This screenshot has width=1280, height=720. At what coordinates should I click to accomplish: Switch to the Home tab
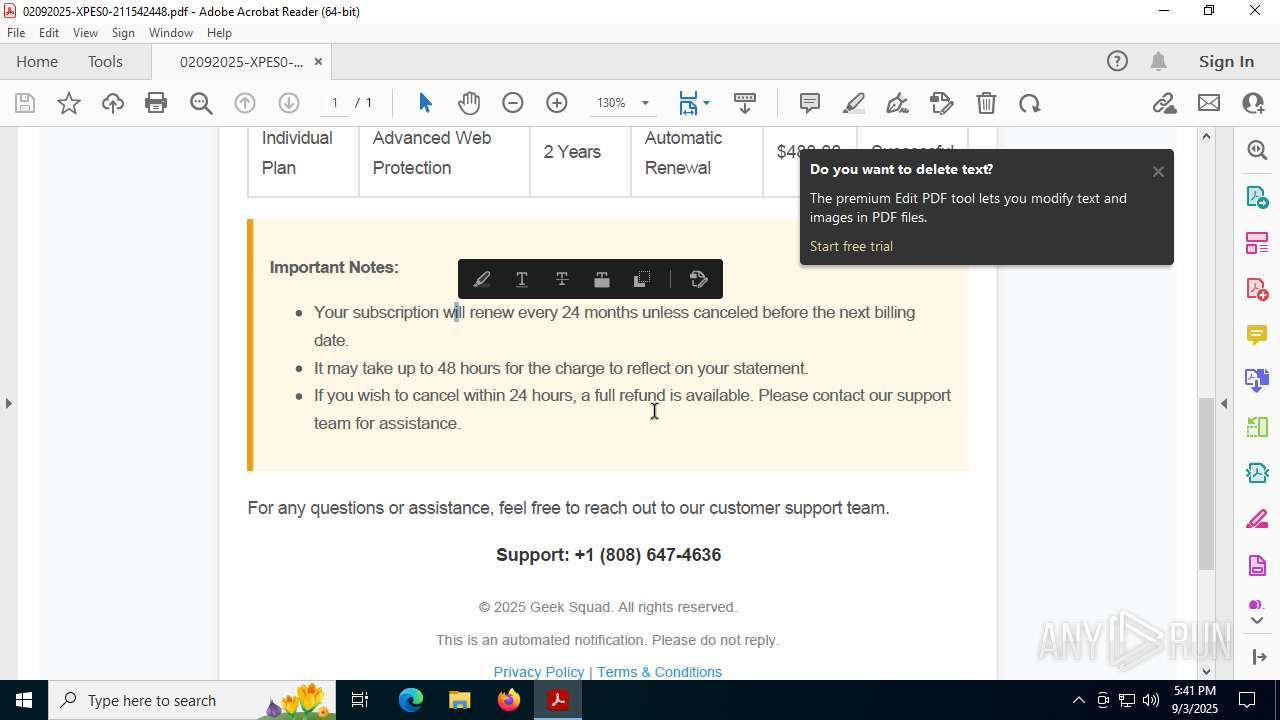pos(37,61)
